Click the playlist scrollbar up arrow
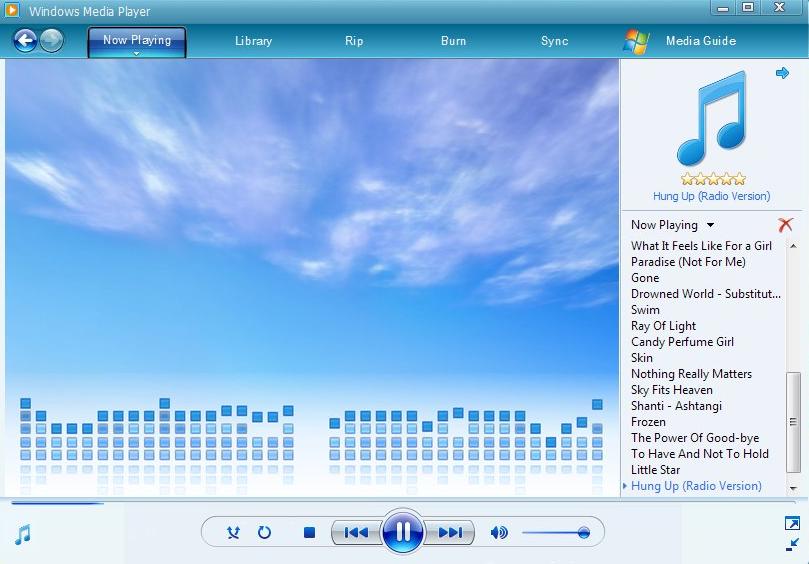This screenshot has height=564, width=809. [794, 246]
